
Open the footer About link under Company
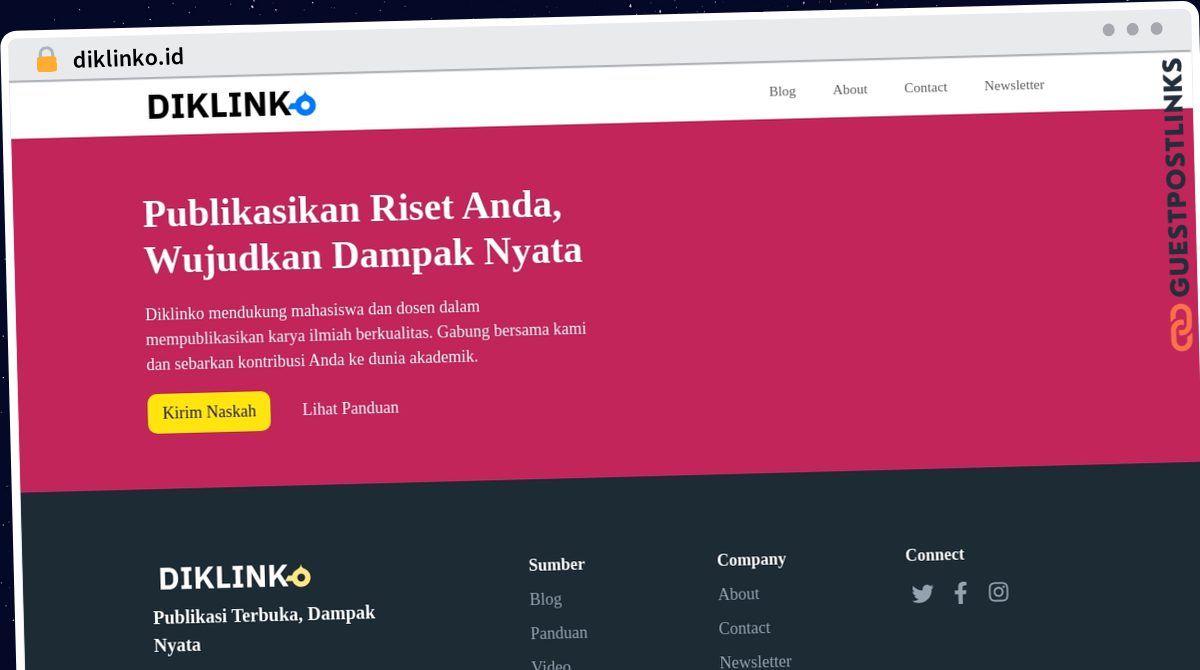pyautogui.click(x=738, y=594)
